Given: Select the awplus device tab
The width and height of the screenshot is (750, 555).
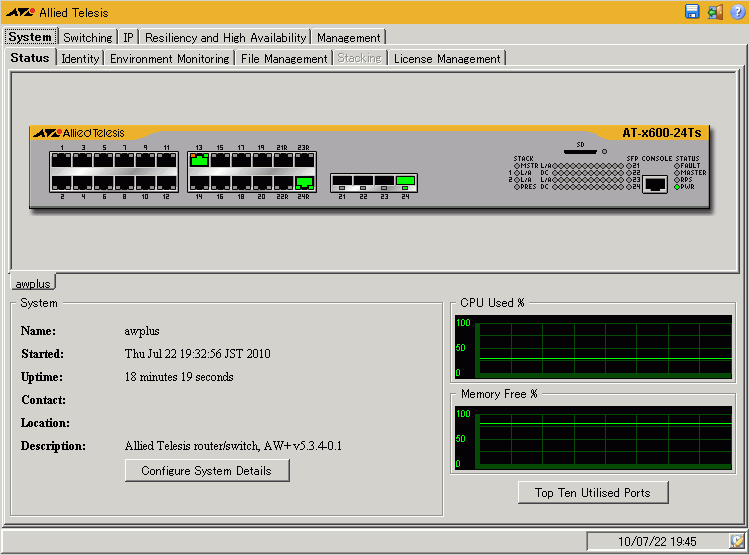Looking at the screenshot, I should [33, 283].
